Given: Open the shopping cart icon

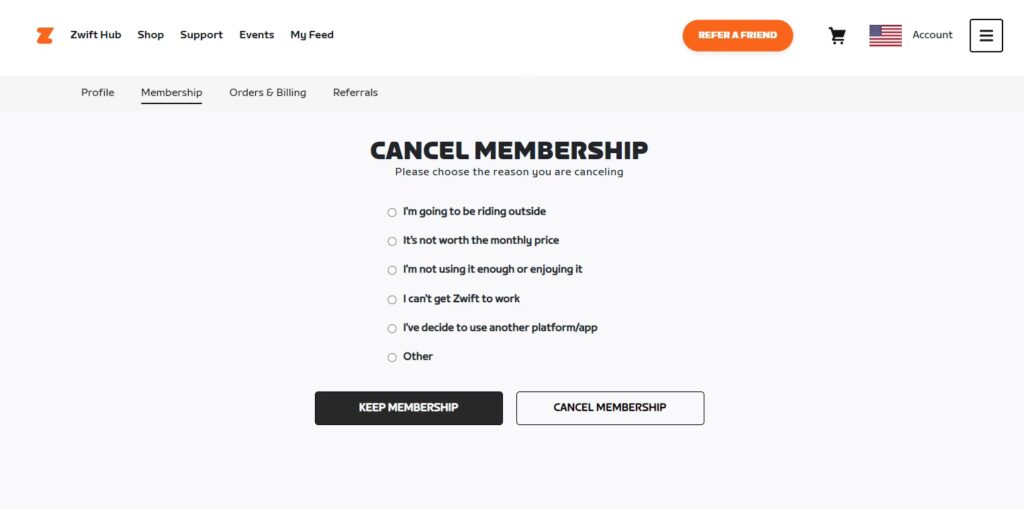Looking at the screenshot, I should (x=837, y=36).
